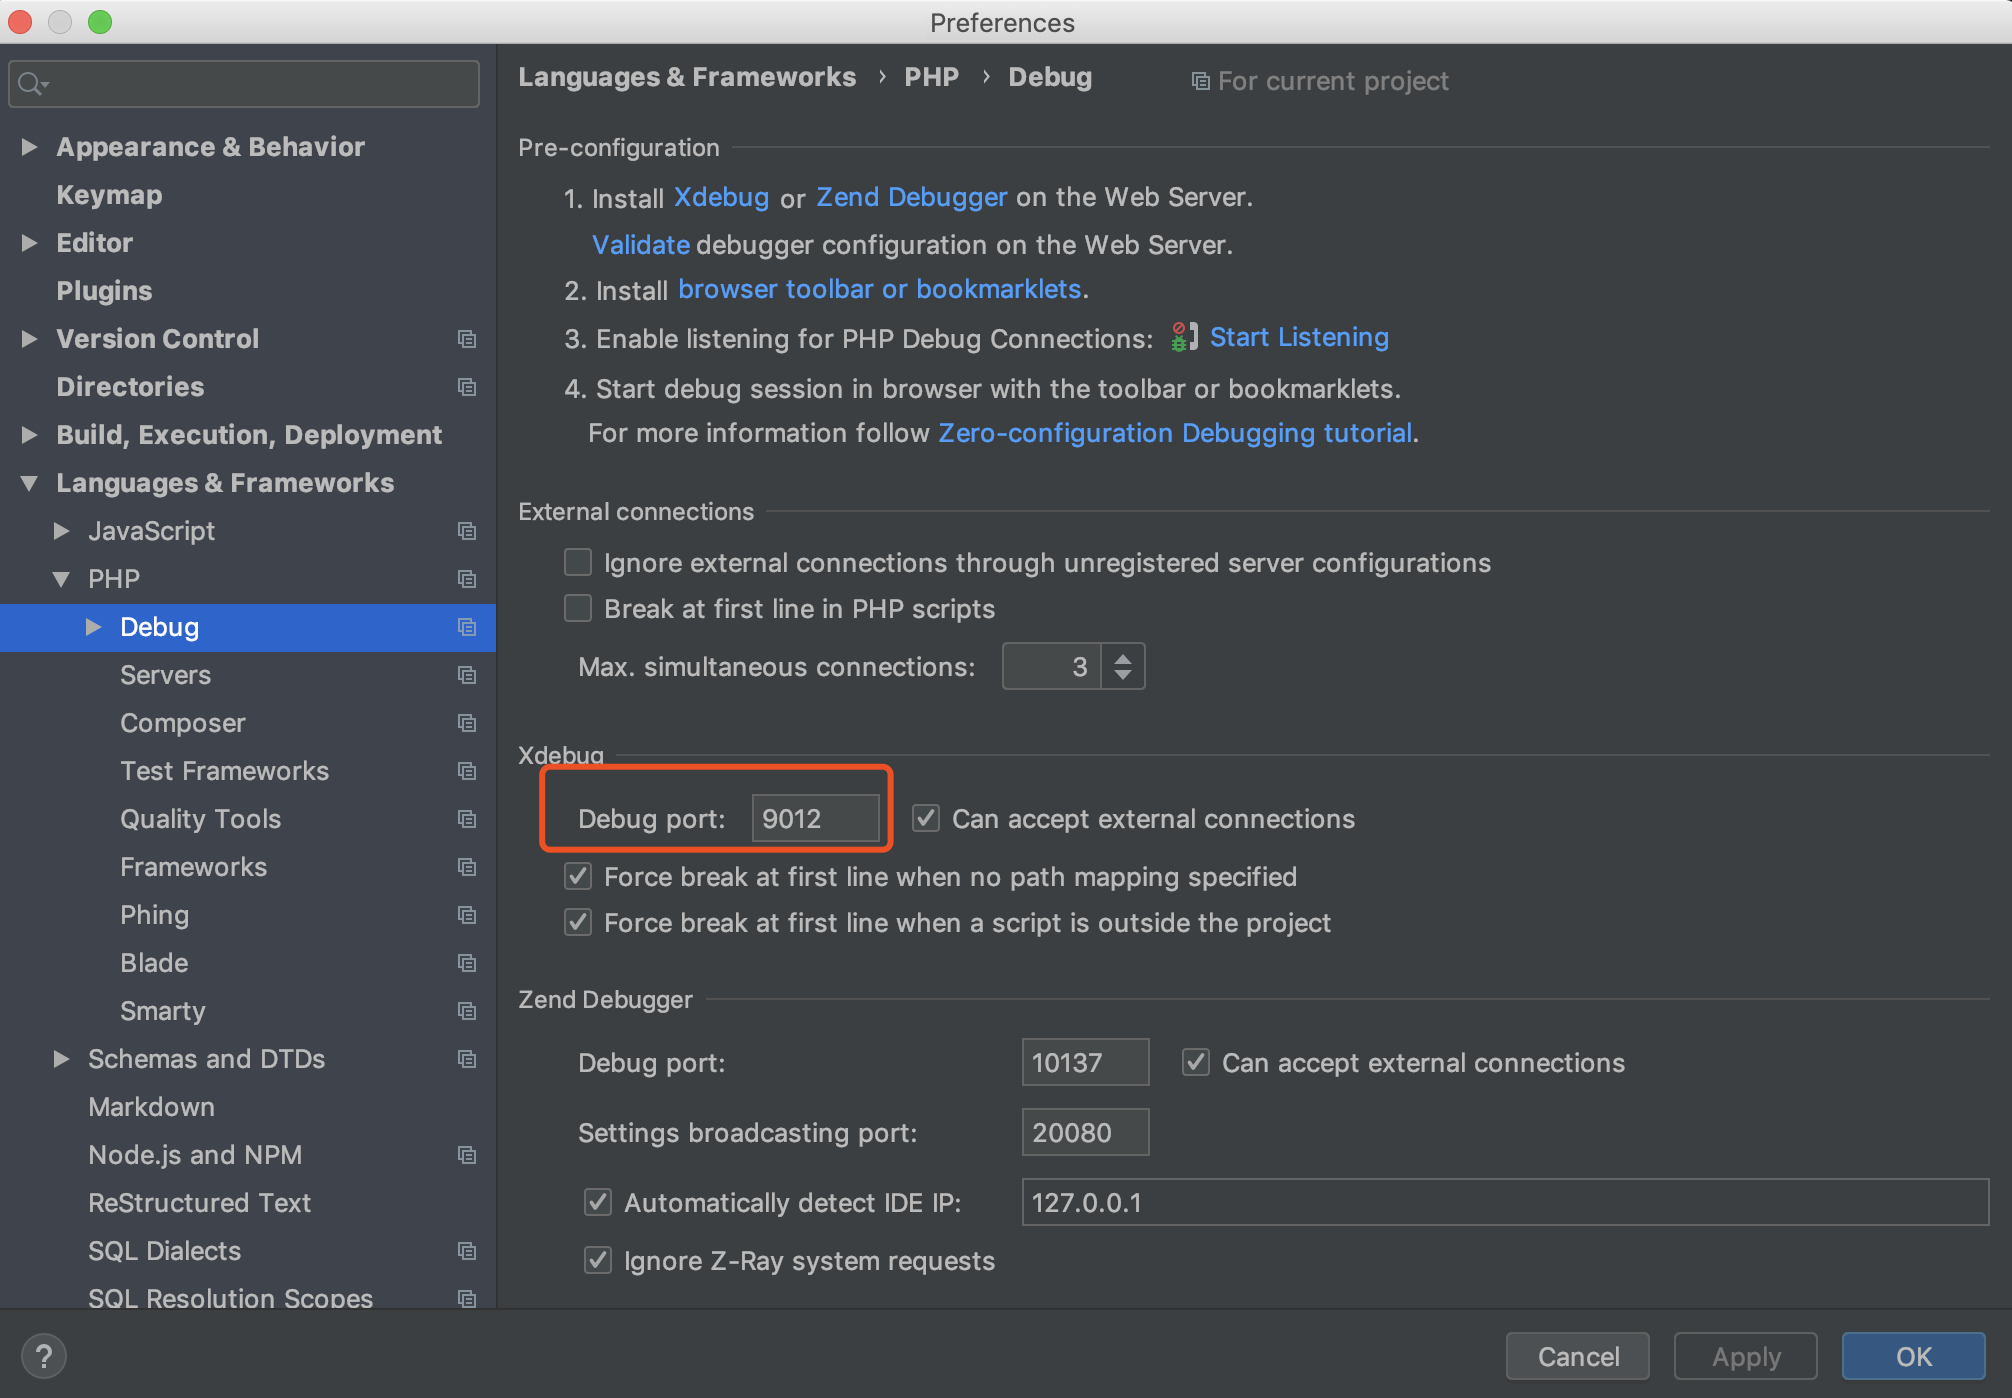This screenshot has width=2012, height=1398.
Task: Click the Xdebug Debug port field
Action: tap(814, 819)
